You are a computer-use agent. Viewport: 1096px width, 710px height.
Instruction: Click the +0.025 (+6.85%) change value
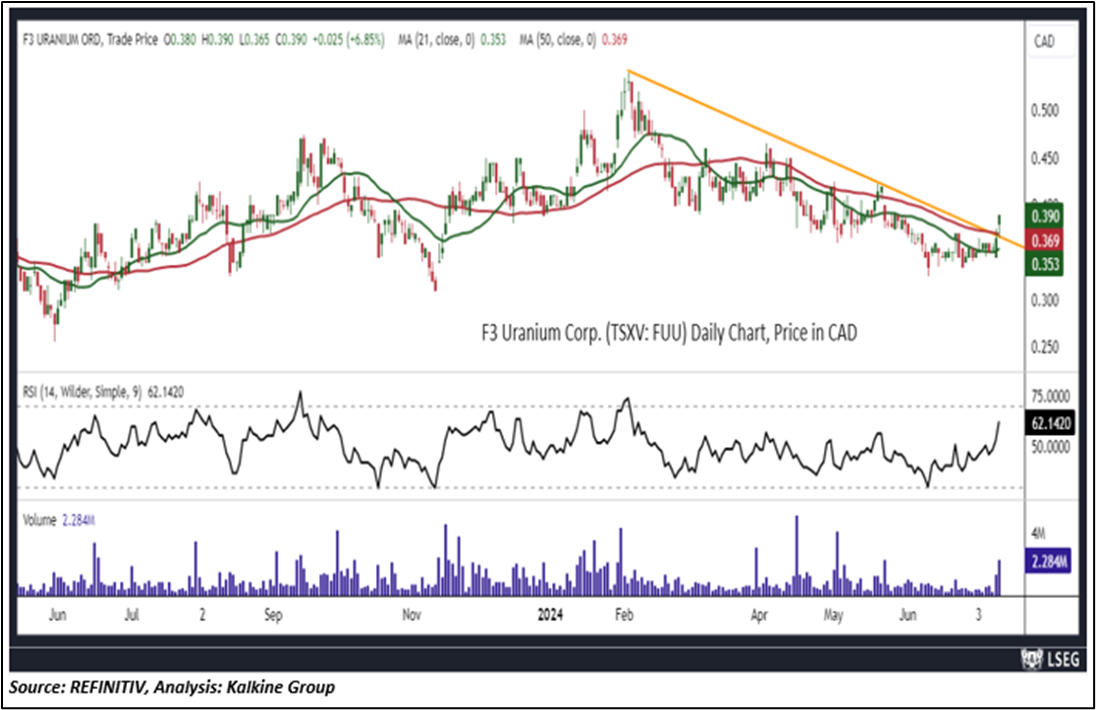tap(348, 40)
